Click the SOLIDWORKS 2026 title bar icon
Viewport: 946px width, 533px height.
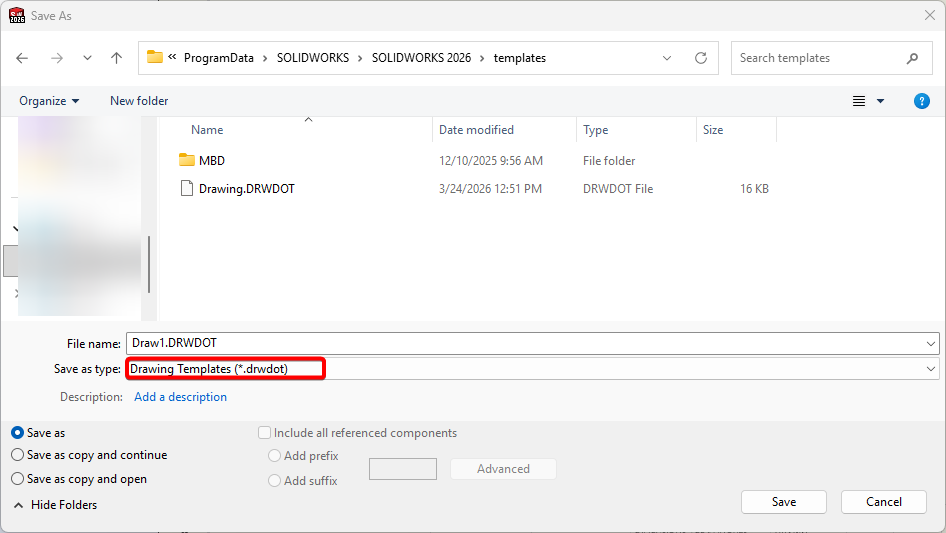17,15
